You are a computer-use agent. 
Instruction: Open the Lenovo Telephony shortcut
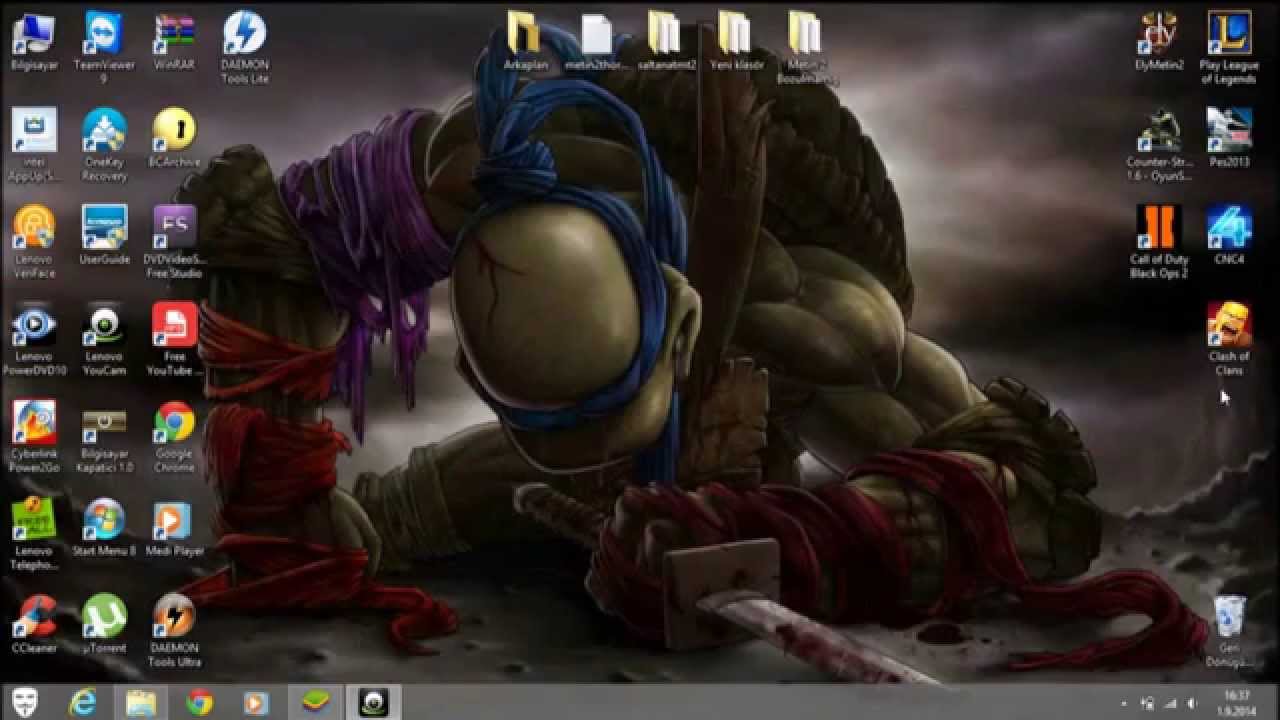[x=34, y=534]
